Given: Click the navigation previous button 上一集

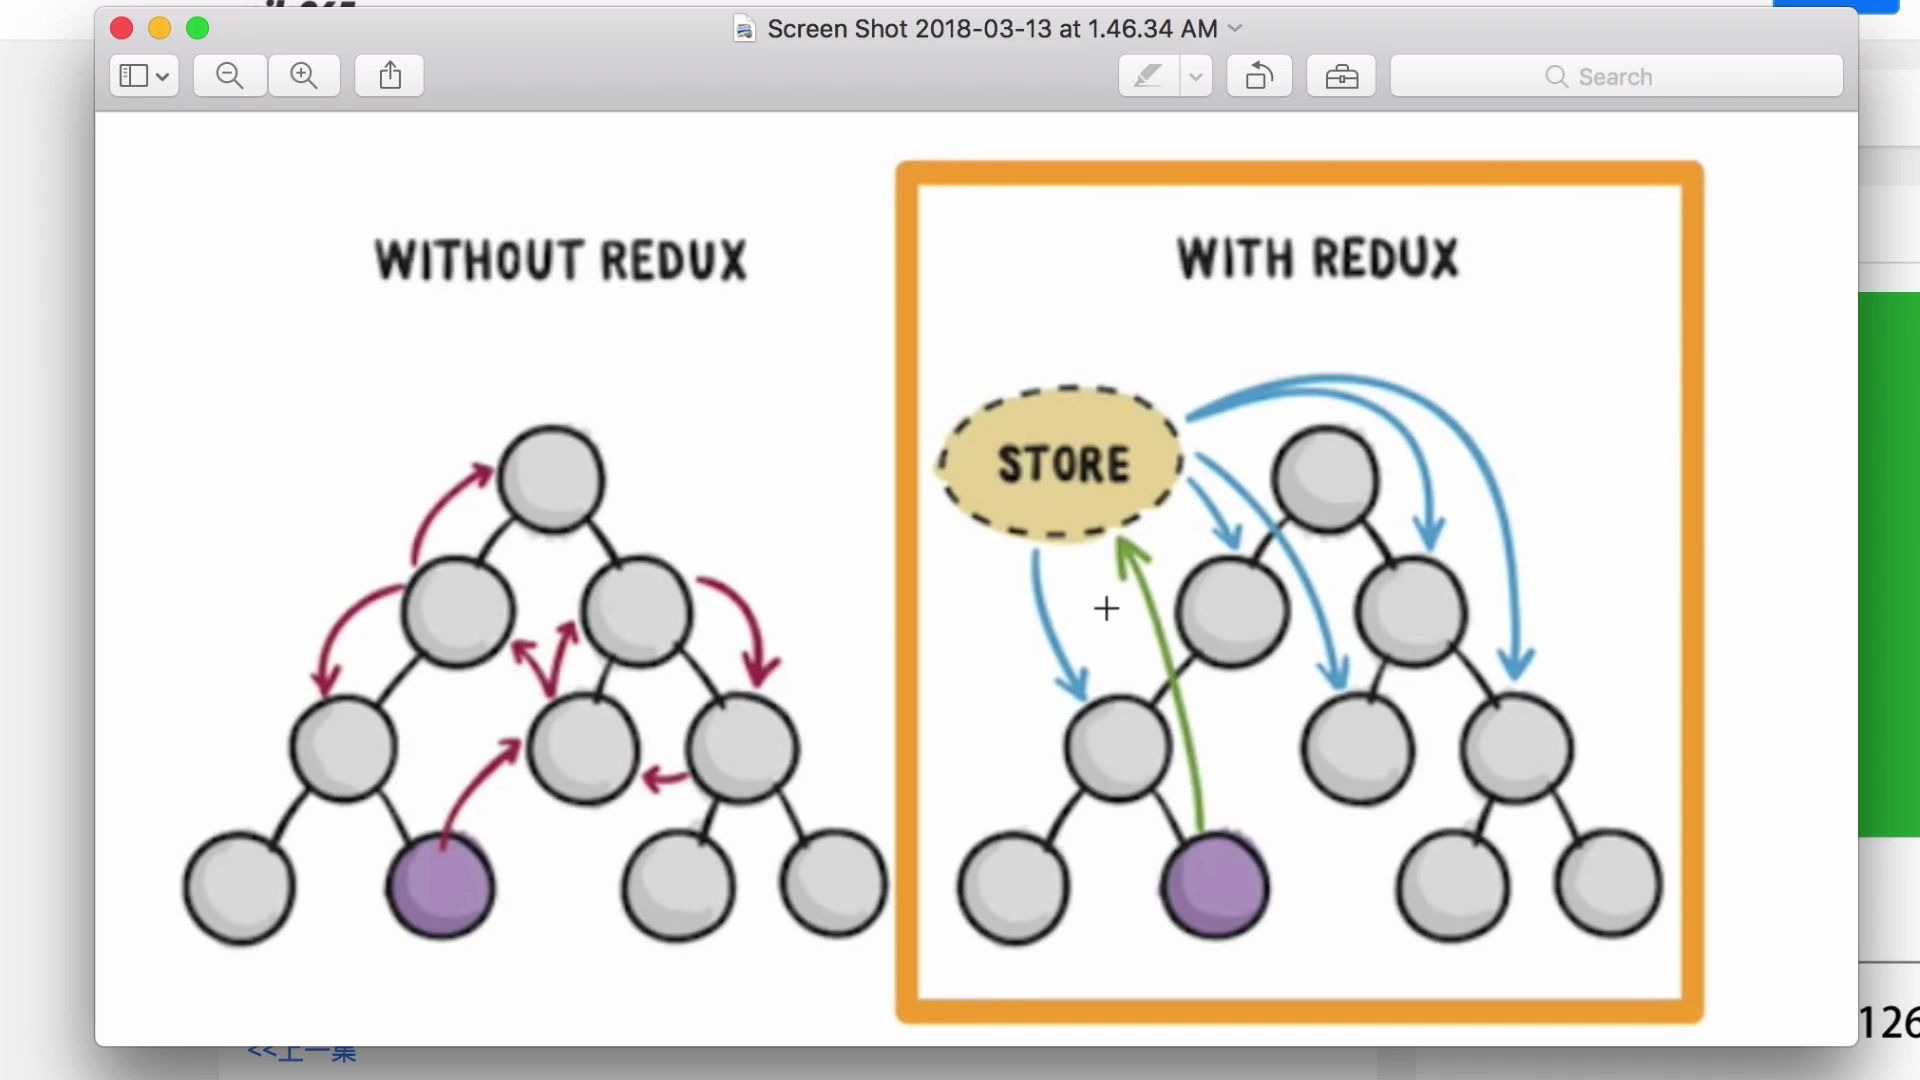Looking at the screenshot, I should [x=301, y=1054].
